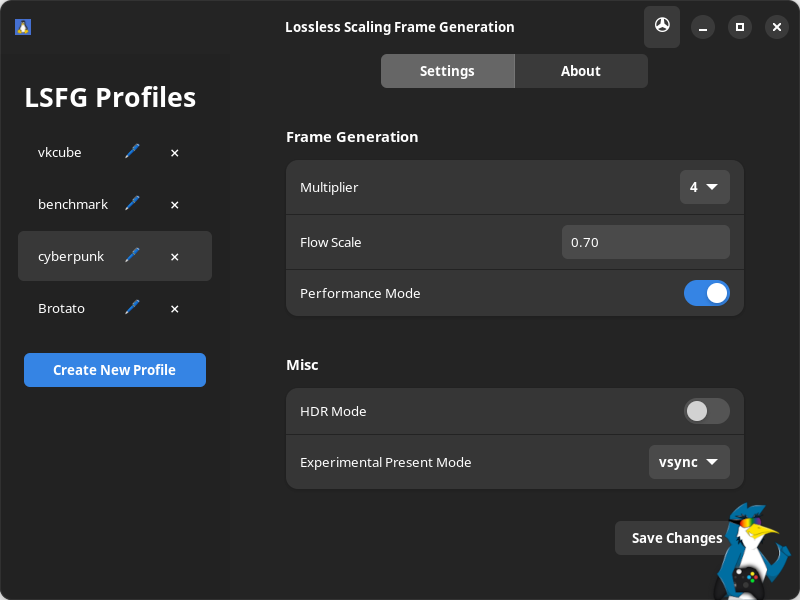Remove the Brotato profile
This screenshot has width=800, height=600.
click(174, 309)
